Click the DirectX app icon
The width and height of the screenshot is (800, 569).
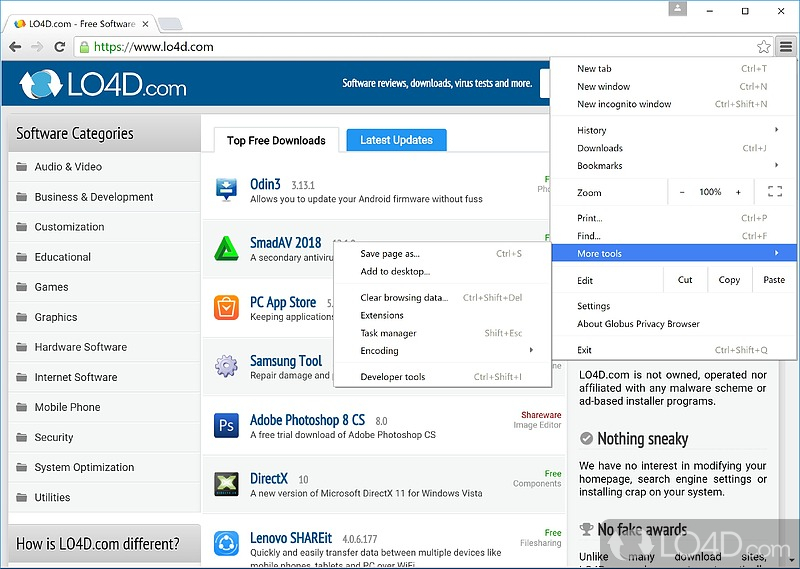(226, 484)
